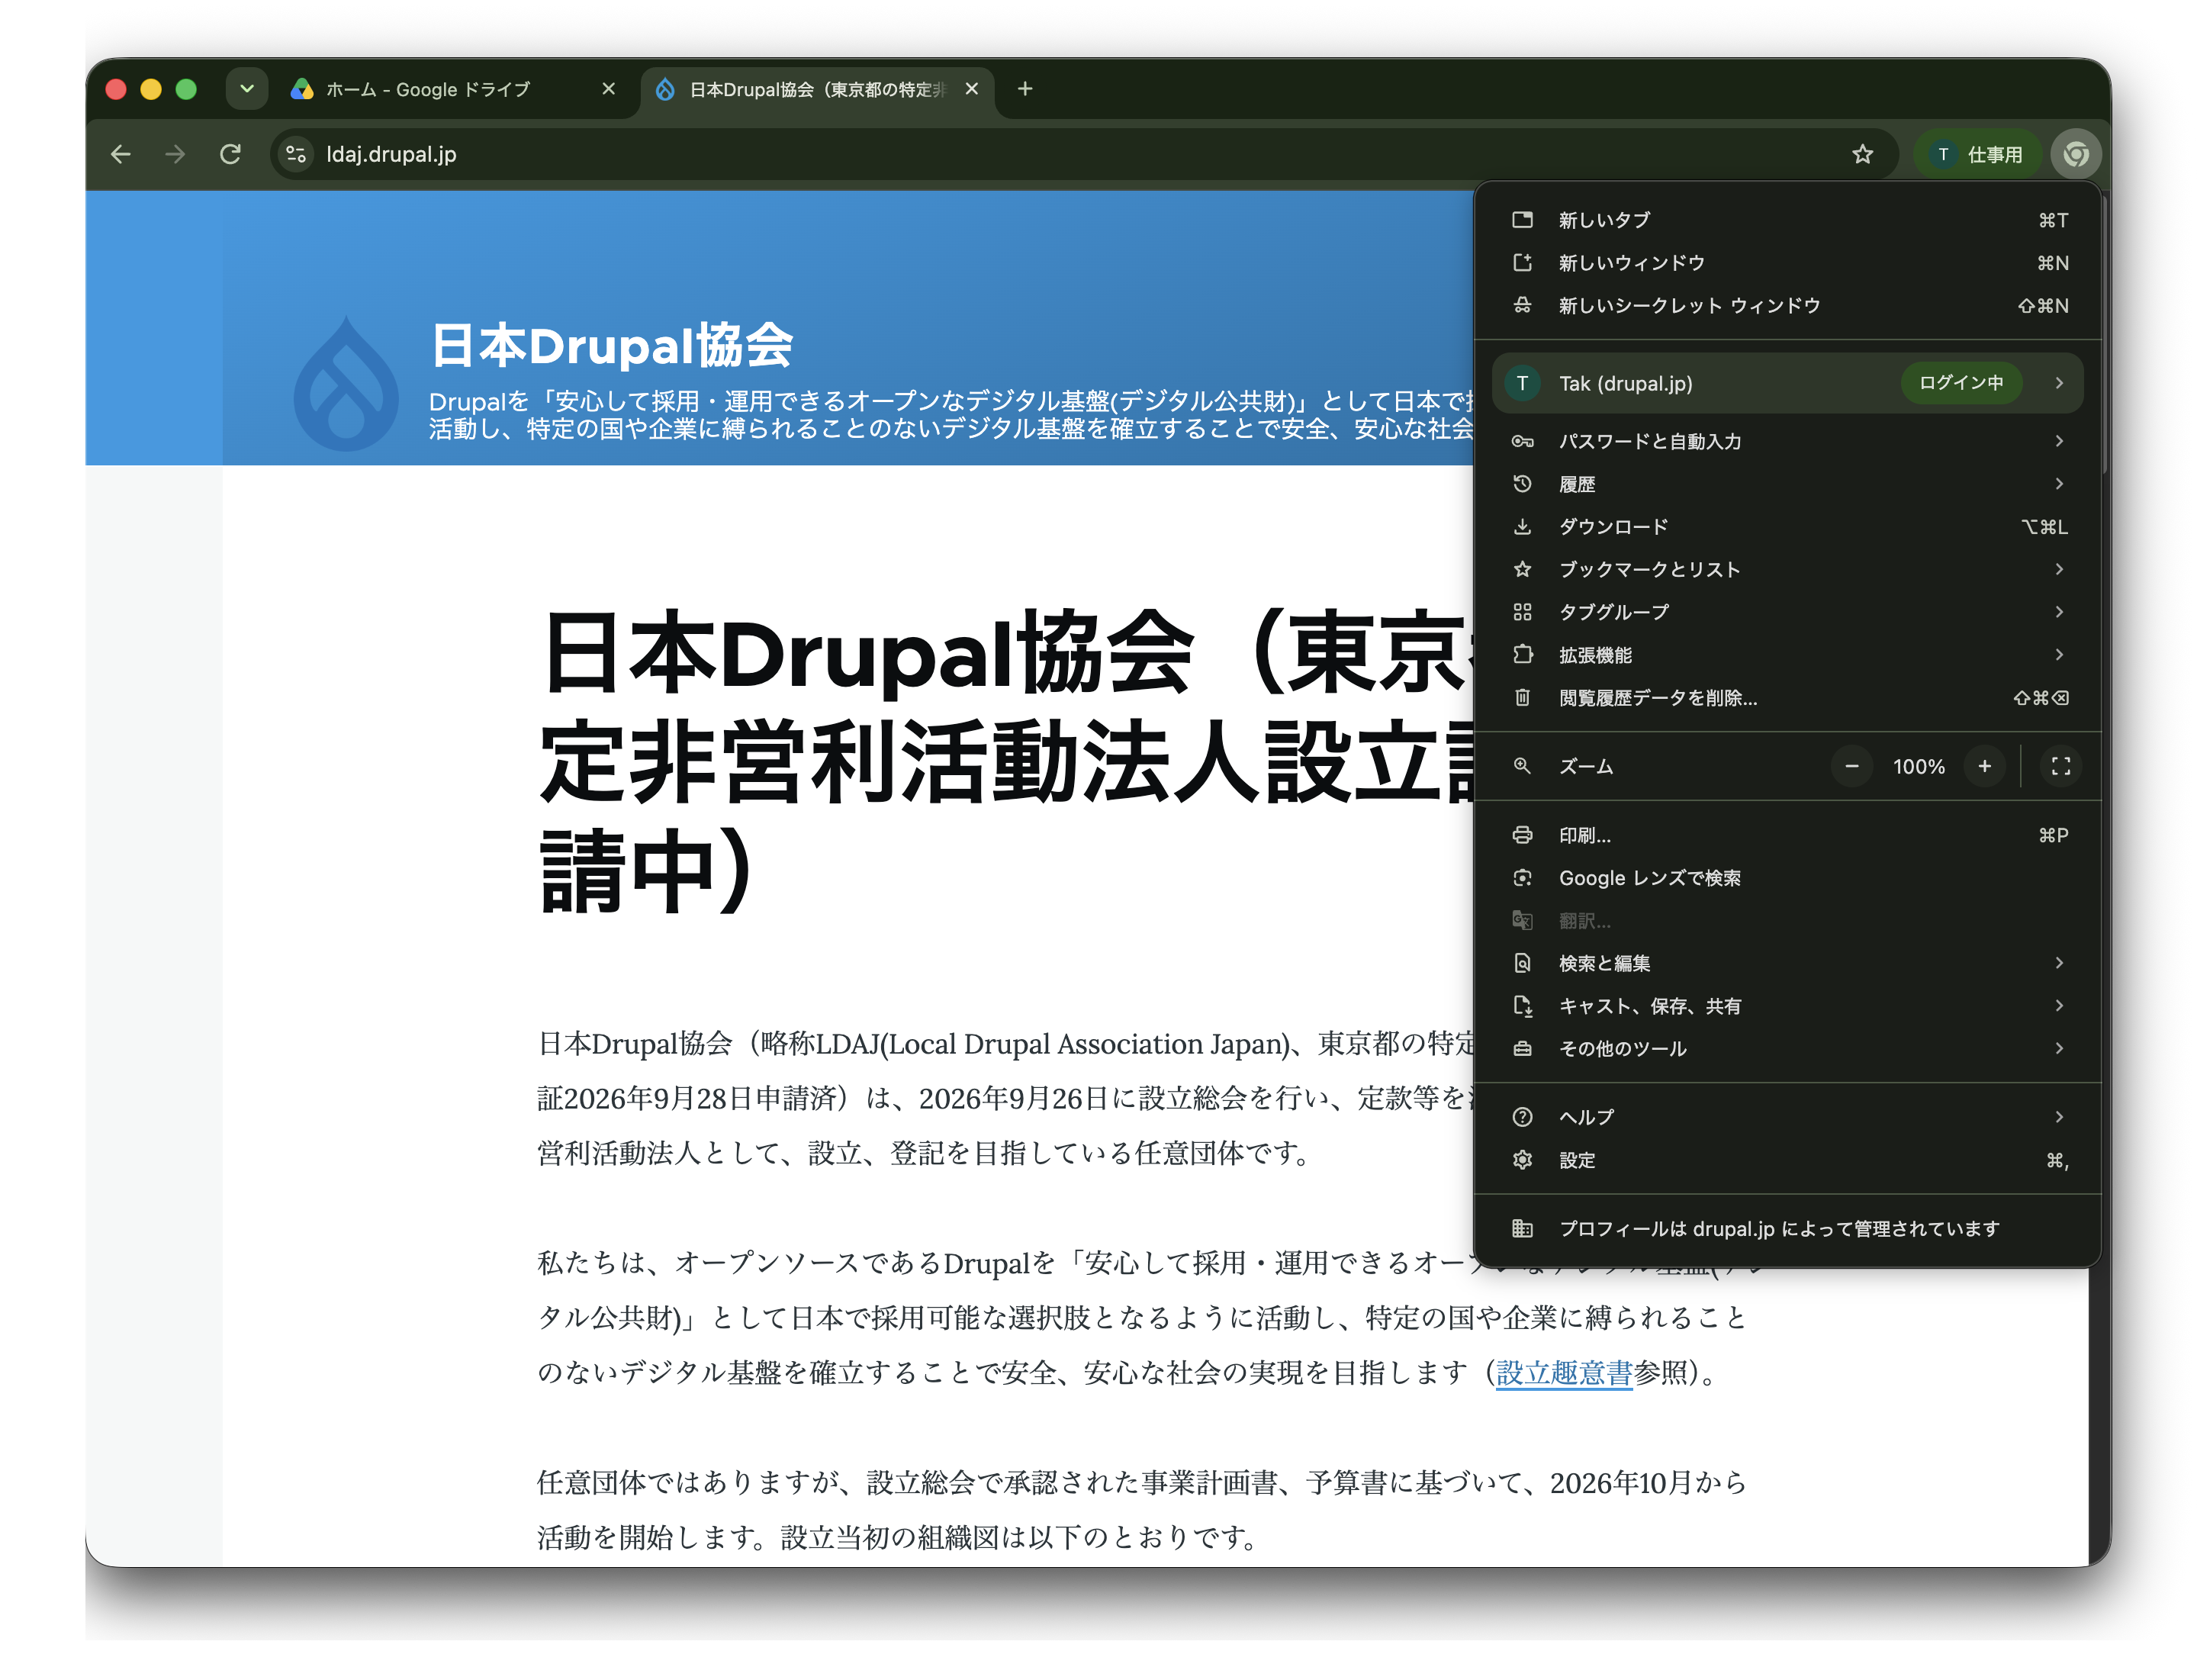Click the browser back arrow
The image size is (2197, 1680).
tap(120, 154)
